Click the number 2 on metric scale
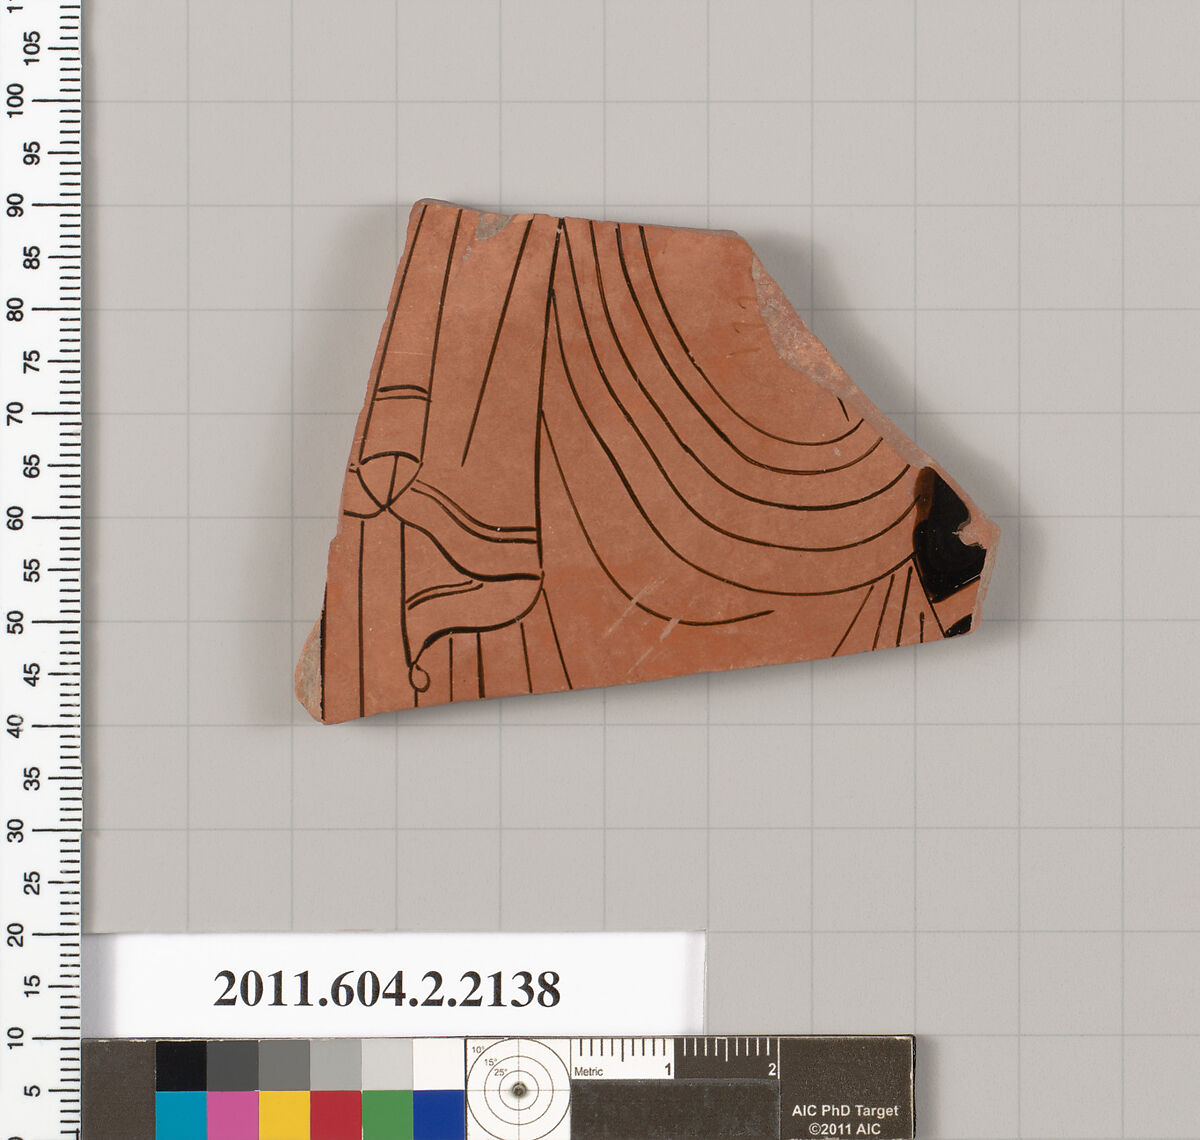 tap(772, 1070)
